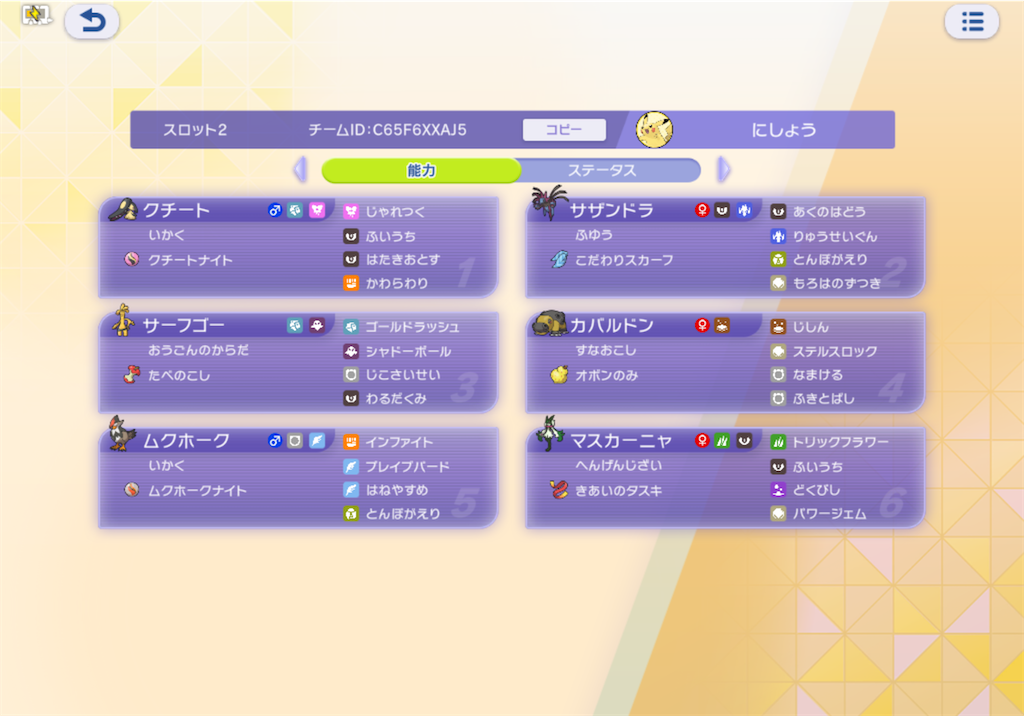Click カバルドン's ground type icon
The height and width of the screenshot is (716, 1024).
click(722, 325)
